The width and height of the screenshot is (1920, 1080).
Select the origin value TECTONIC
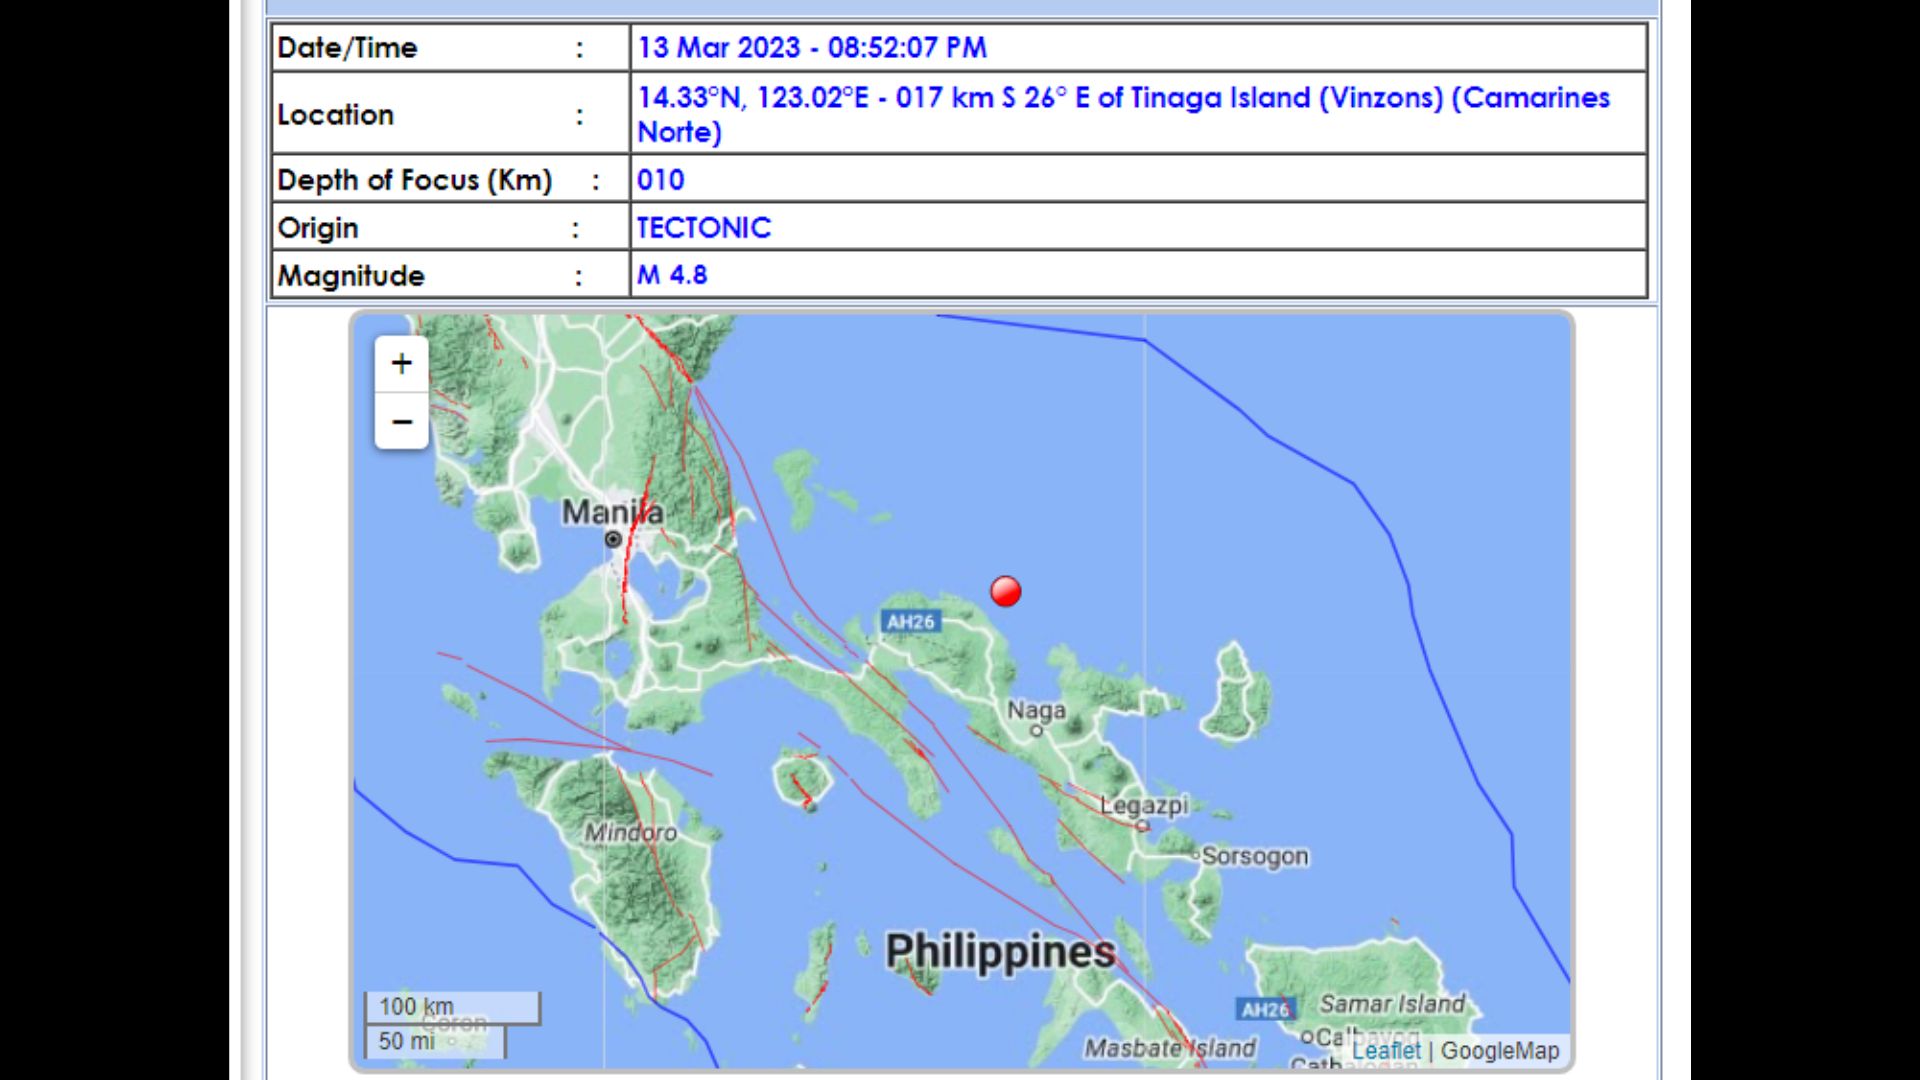[704, 228]
